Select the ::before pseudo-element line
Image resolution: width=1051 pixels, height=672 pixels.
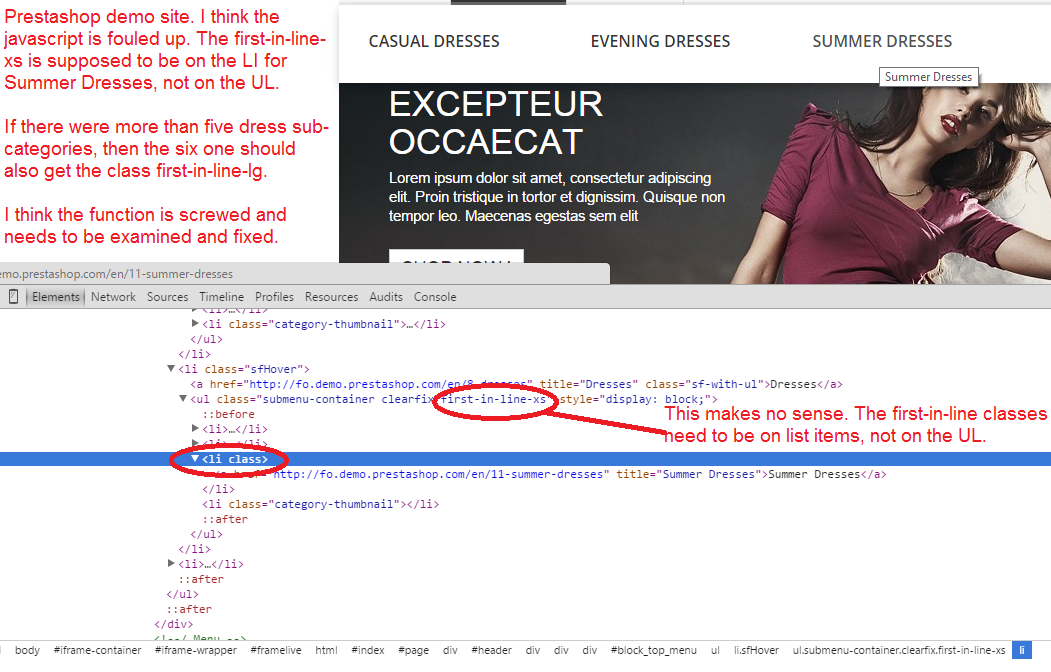click(x=229, y=414)
